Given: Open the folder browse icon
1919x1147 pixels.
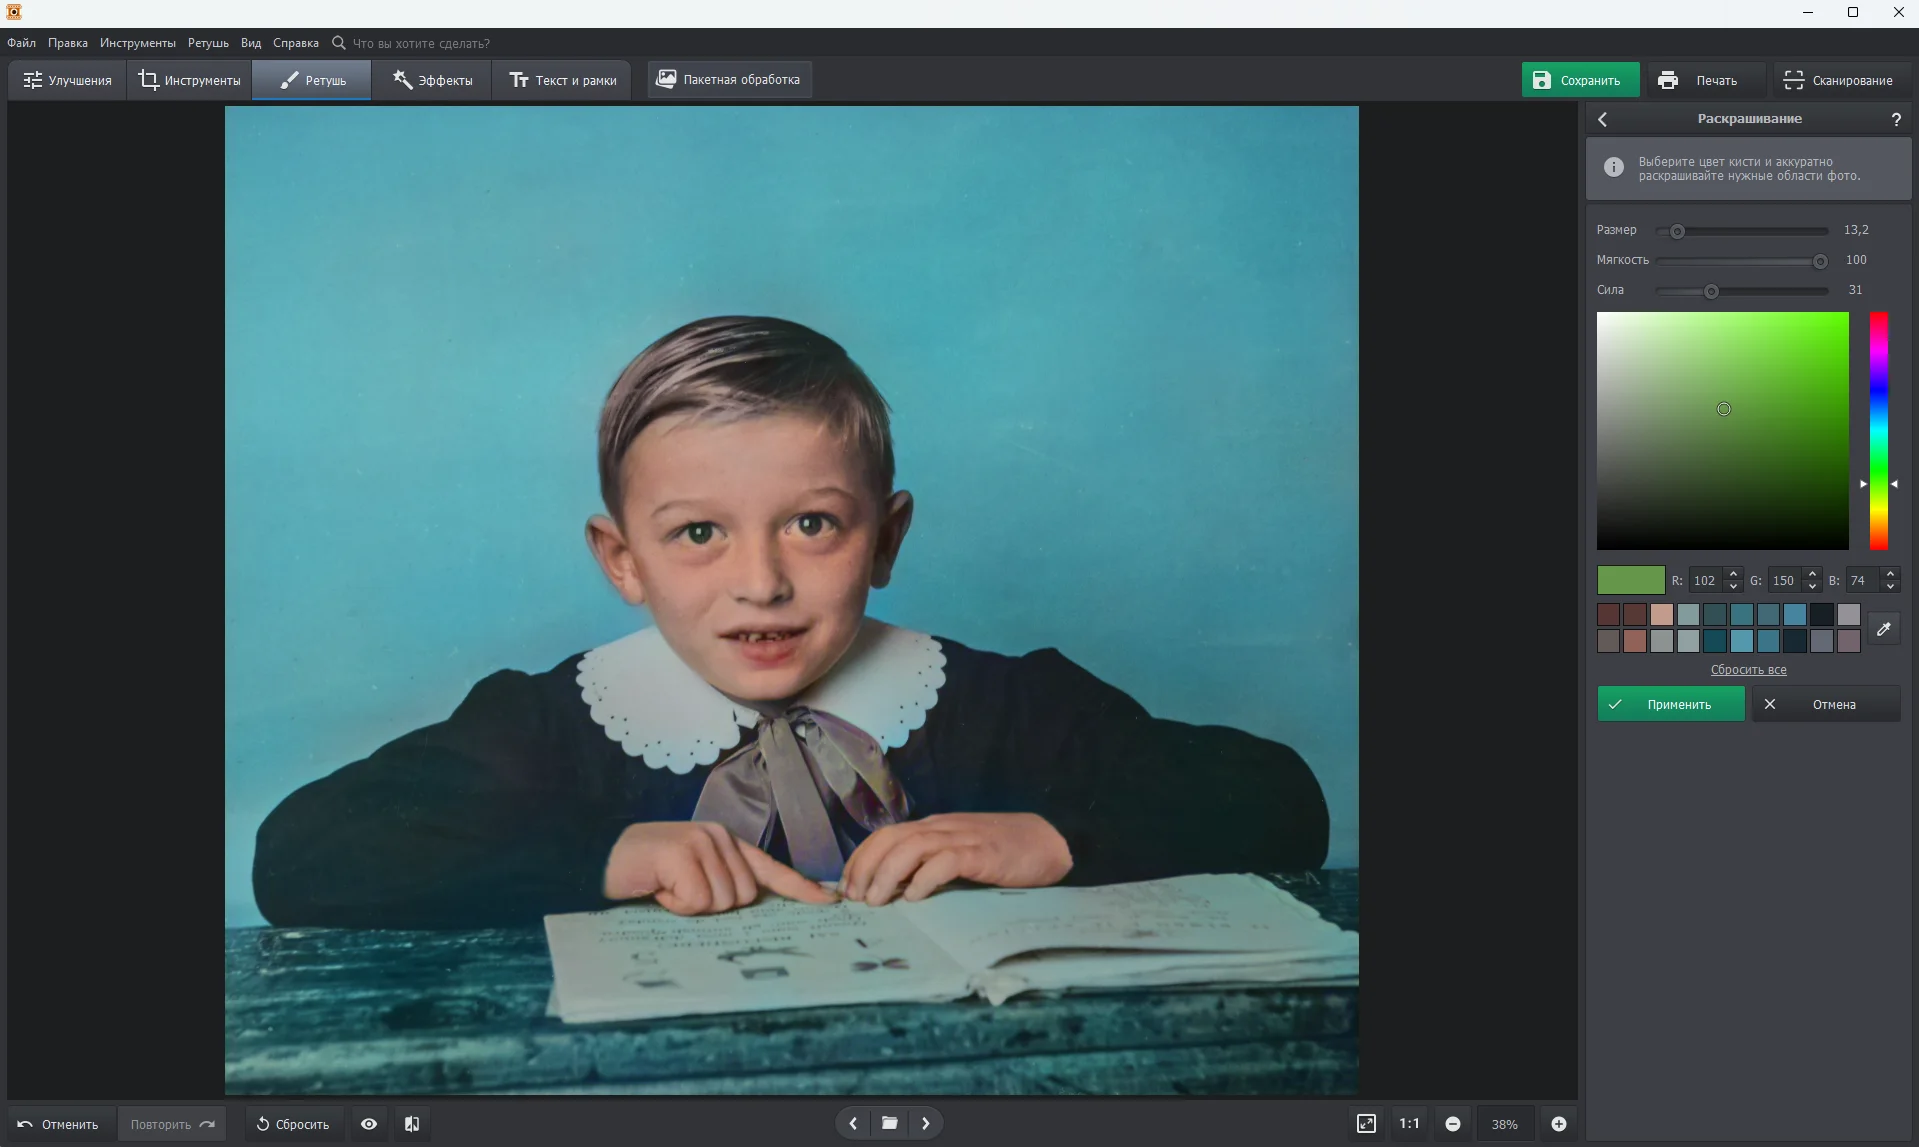Looking at the screenshot, I should coord(889,1123).
